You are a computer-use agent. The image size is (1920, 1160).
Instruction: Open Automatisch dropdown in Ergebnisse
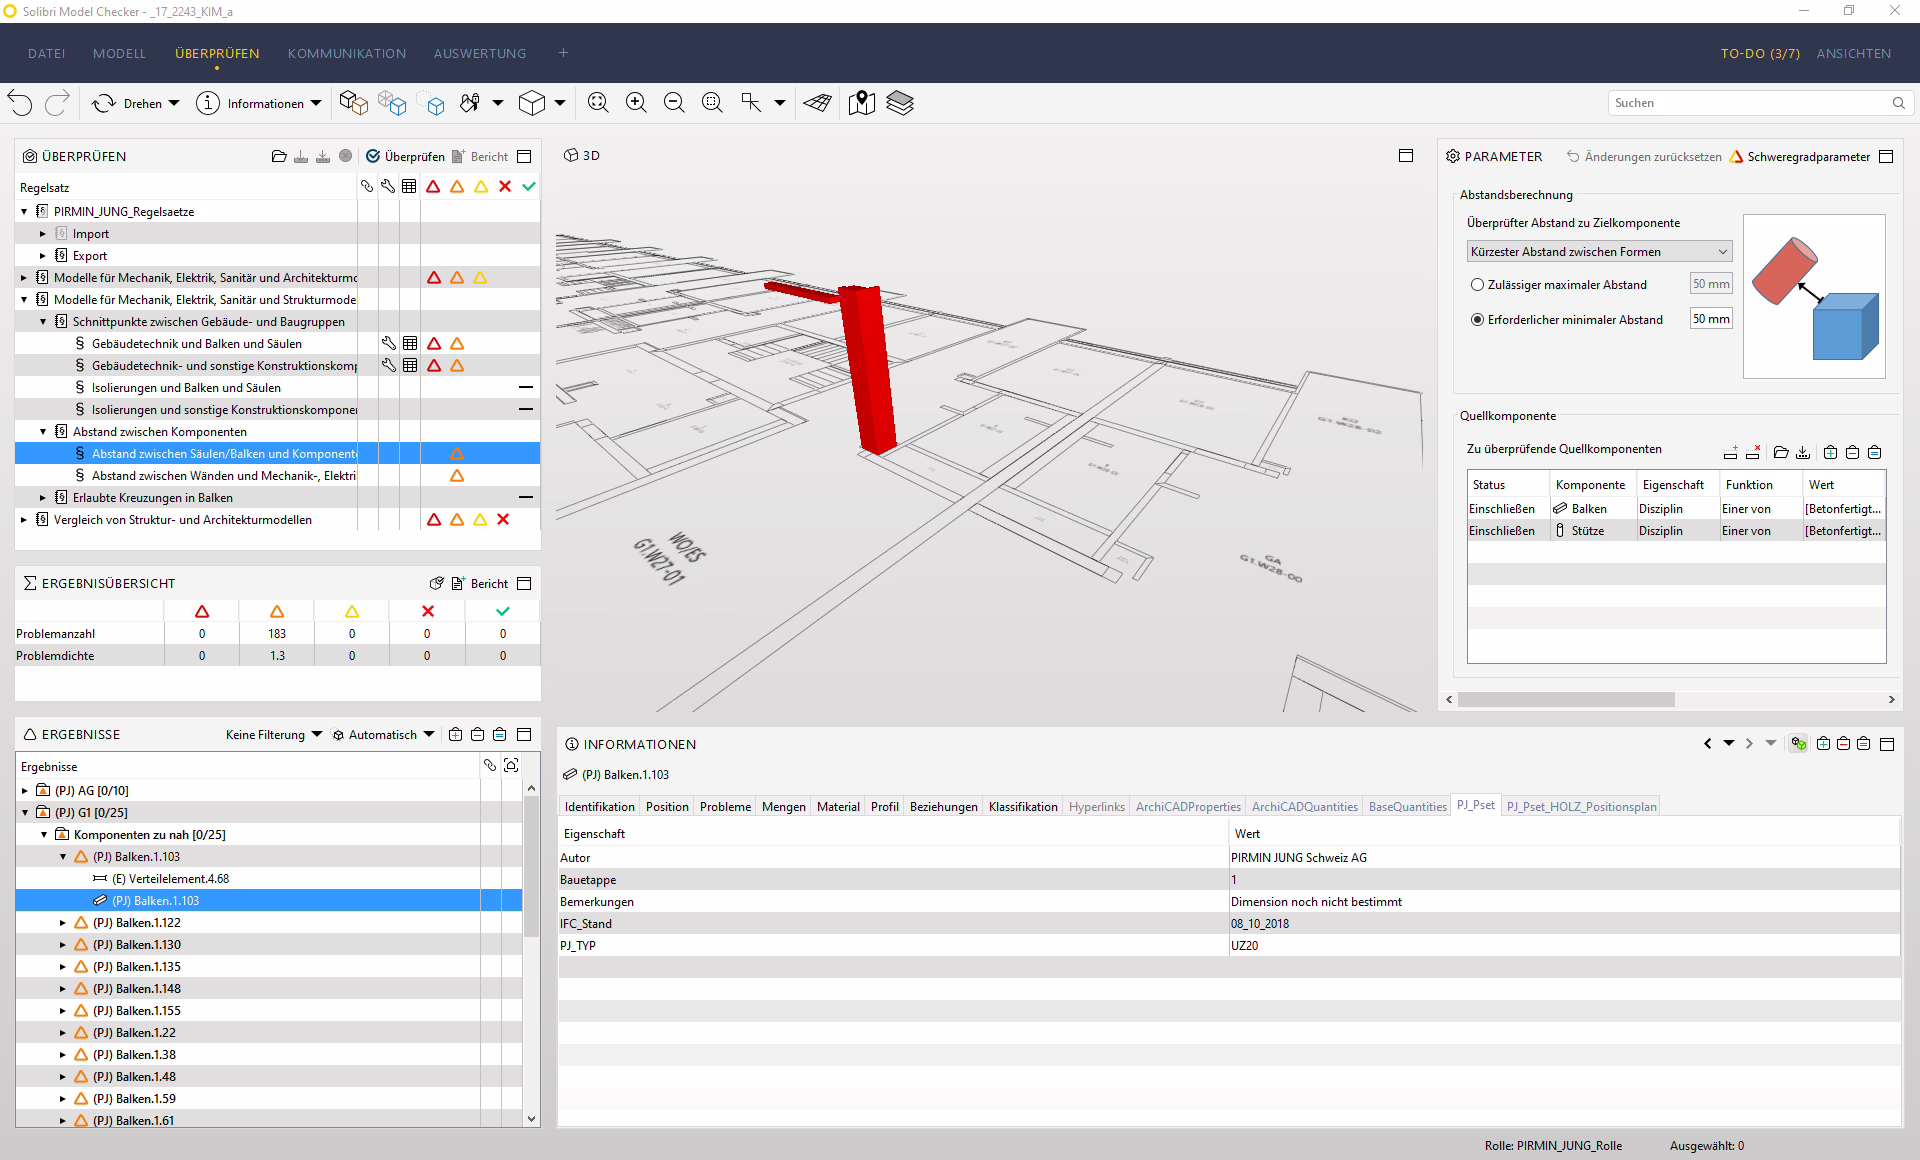coord(384,735)
